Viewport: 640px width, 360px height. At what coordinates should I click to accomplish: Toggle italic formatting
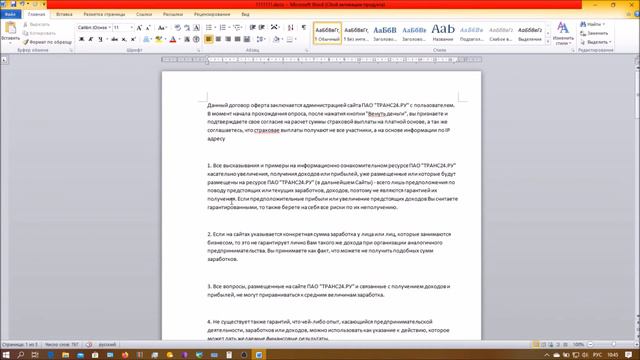click(91, 39)
